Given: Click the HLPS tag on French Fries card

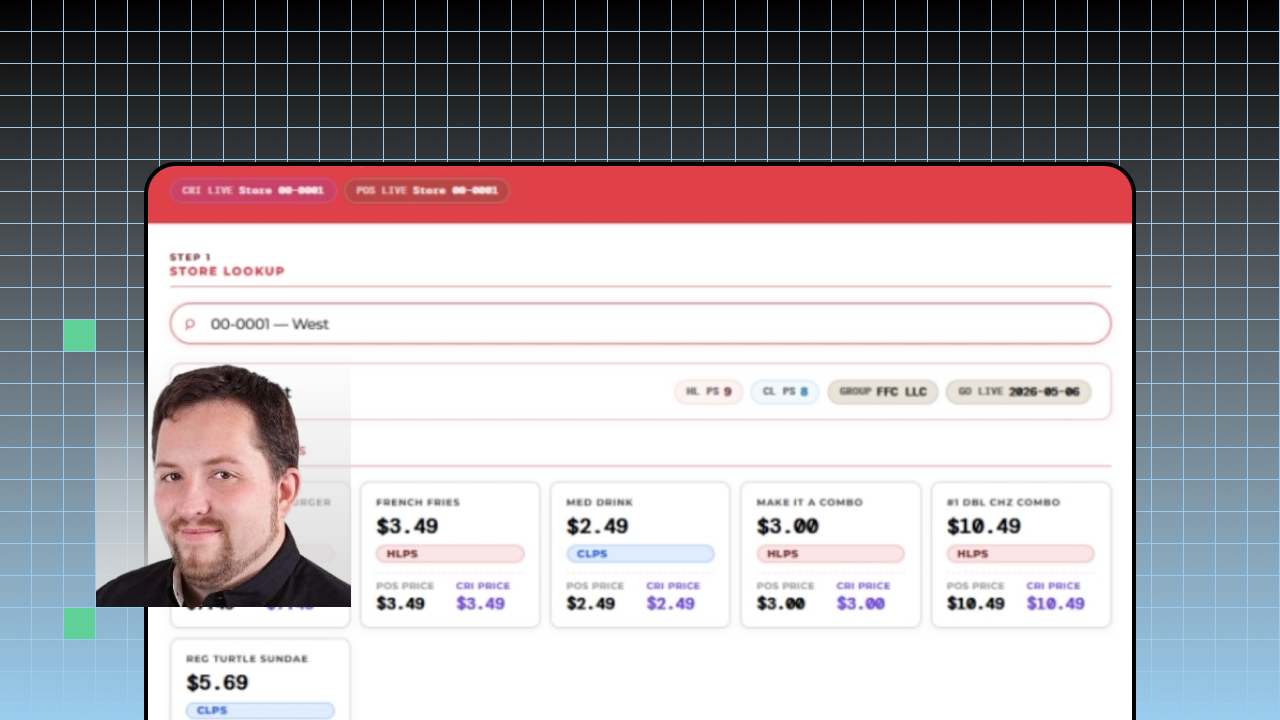Looking at the screenshot, I should pos(450,554).
